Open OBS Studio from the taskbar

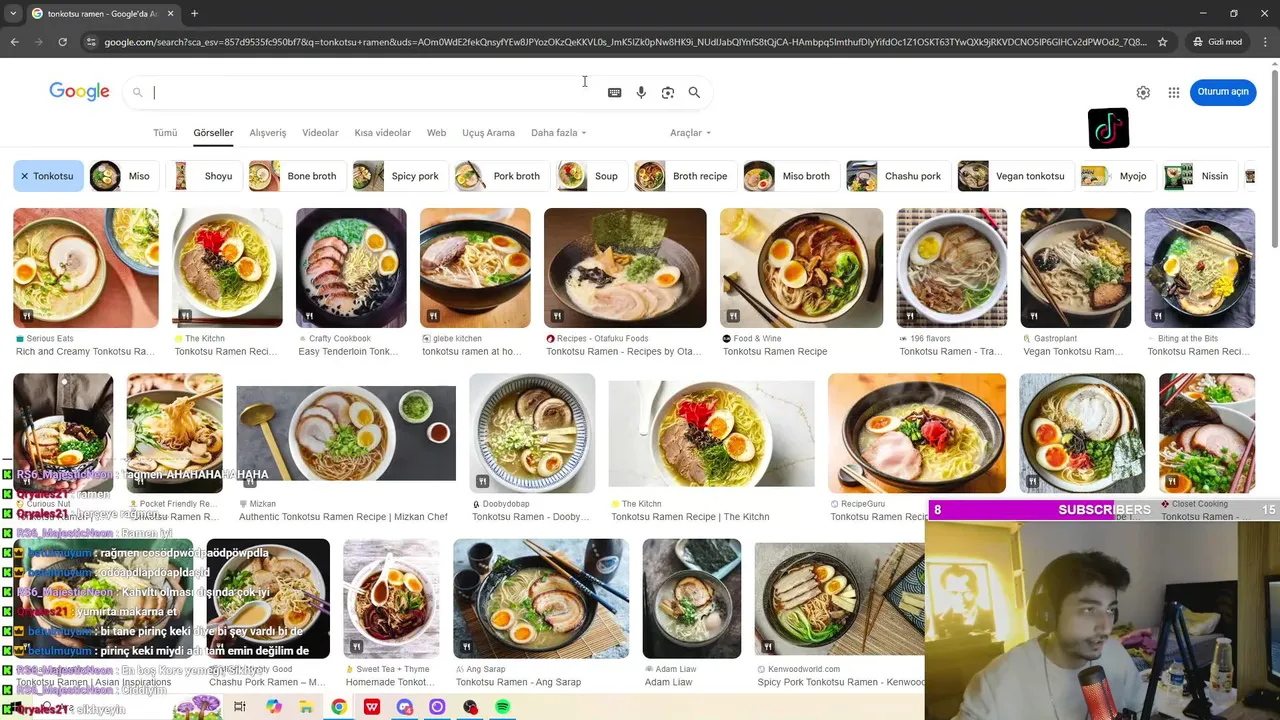[x=470, y=707]
